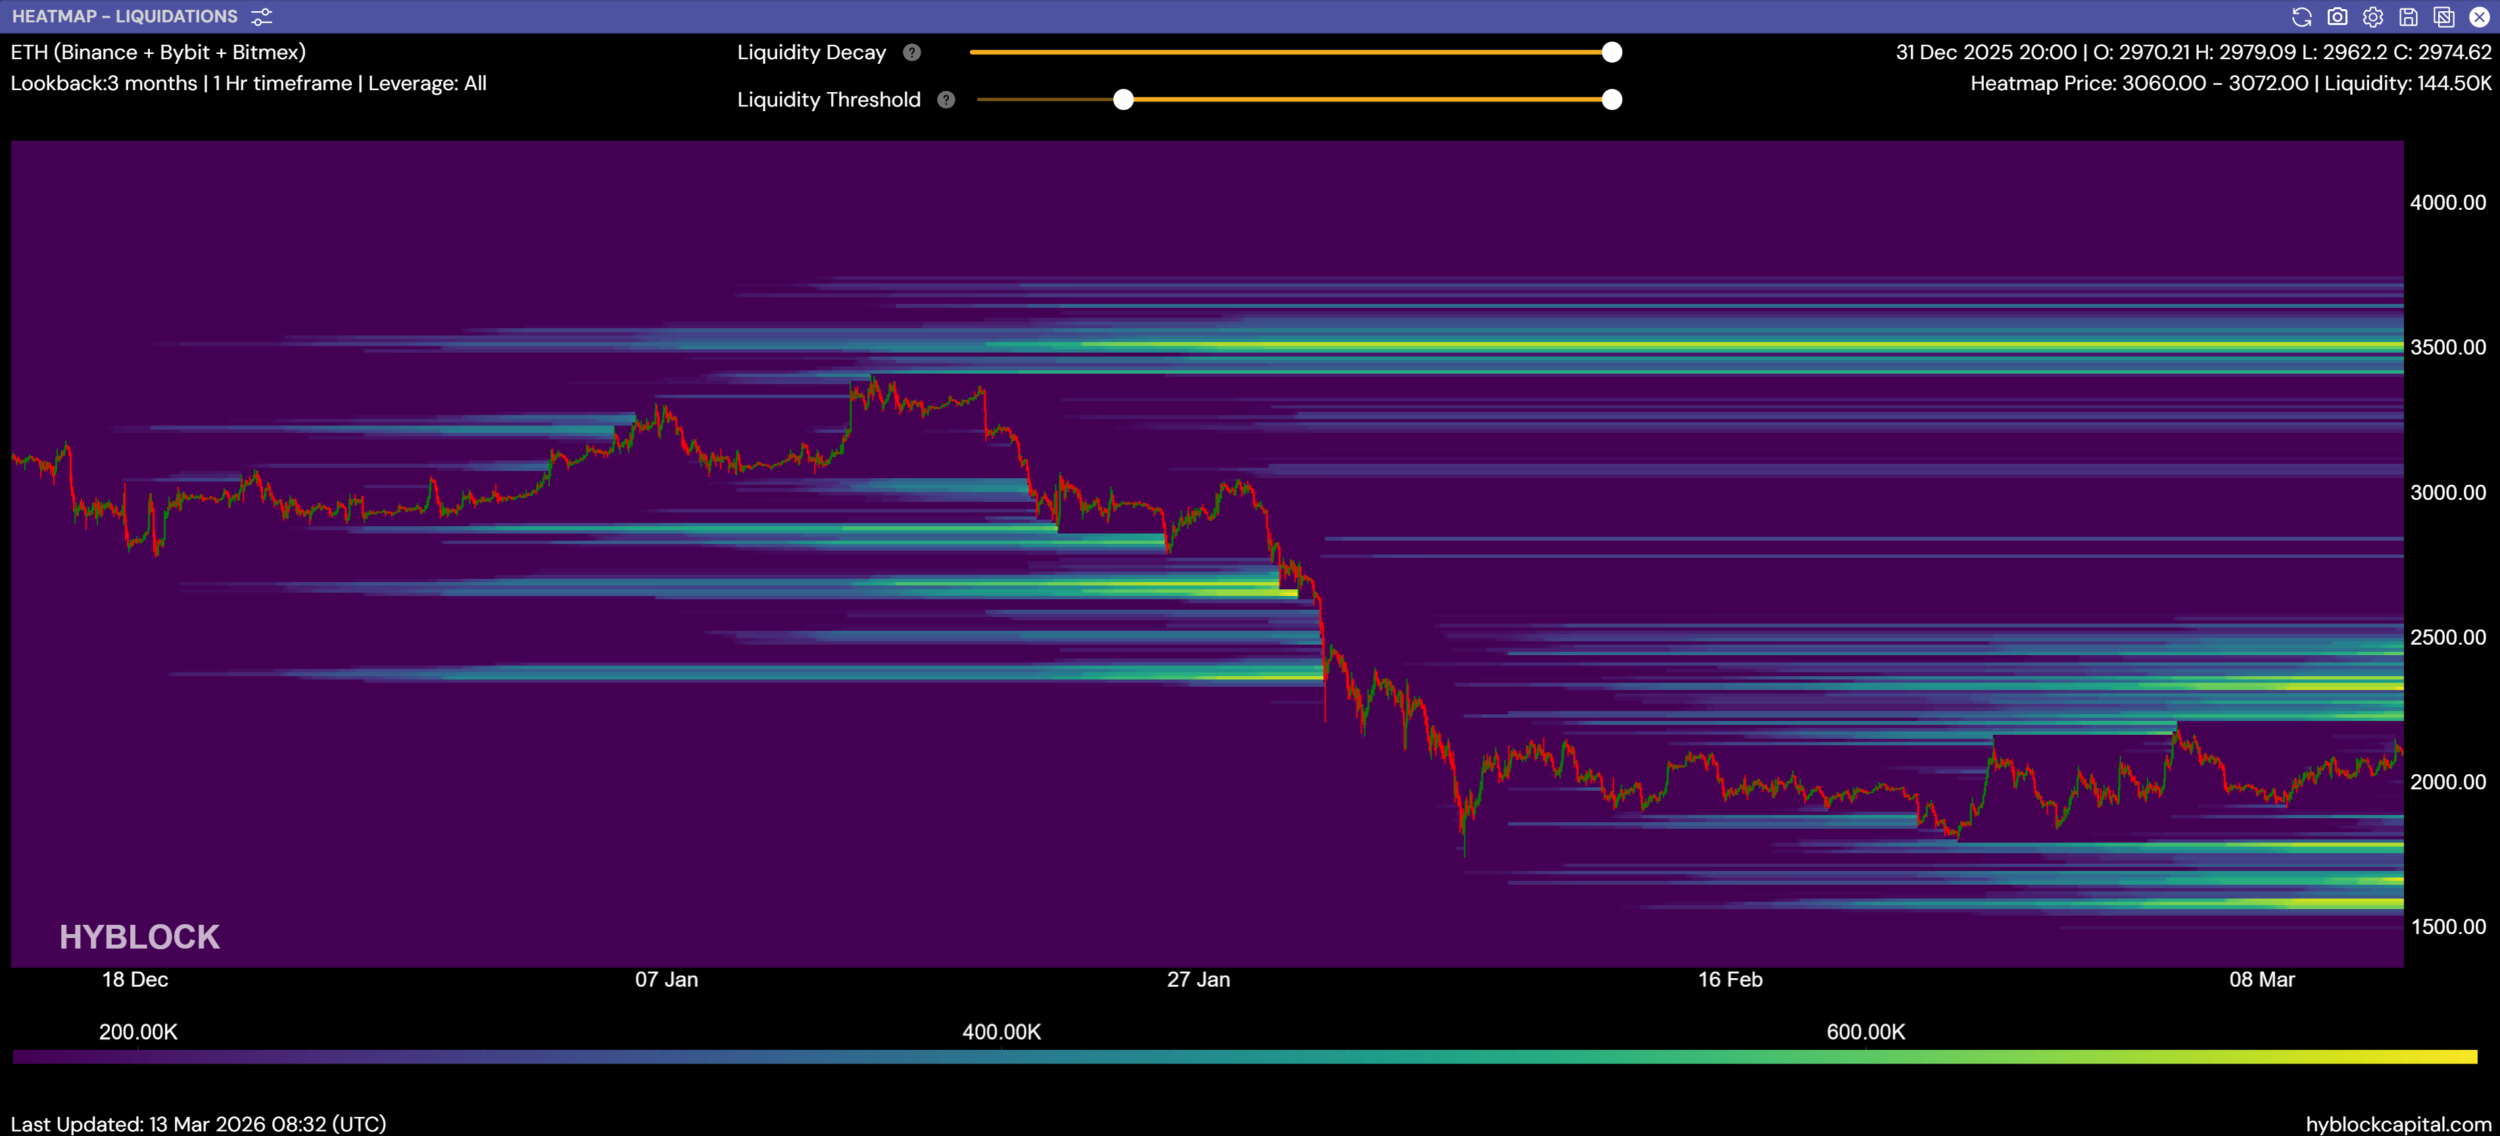Click the HYBLOCK watermark logo
The width and height of the screenshot is (2500, 1136).
(139, 937)
